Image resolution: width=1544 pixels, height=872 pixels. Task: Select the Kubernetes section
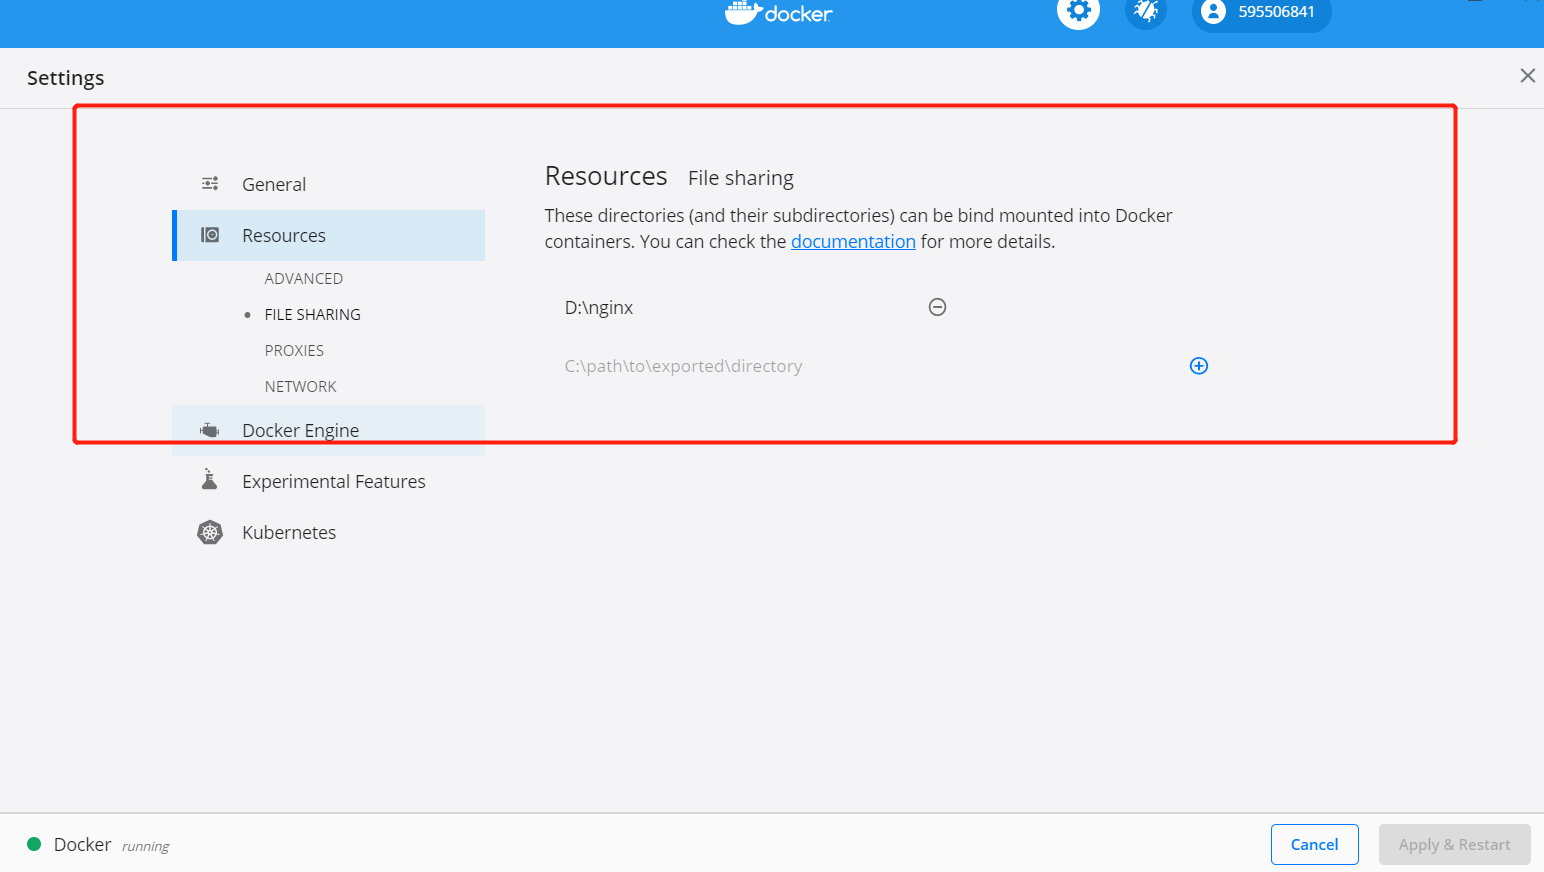point(328,532)
